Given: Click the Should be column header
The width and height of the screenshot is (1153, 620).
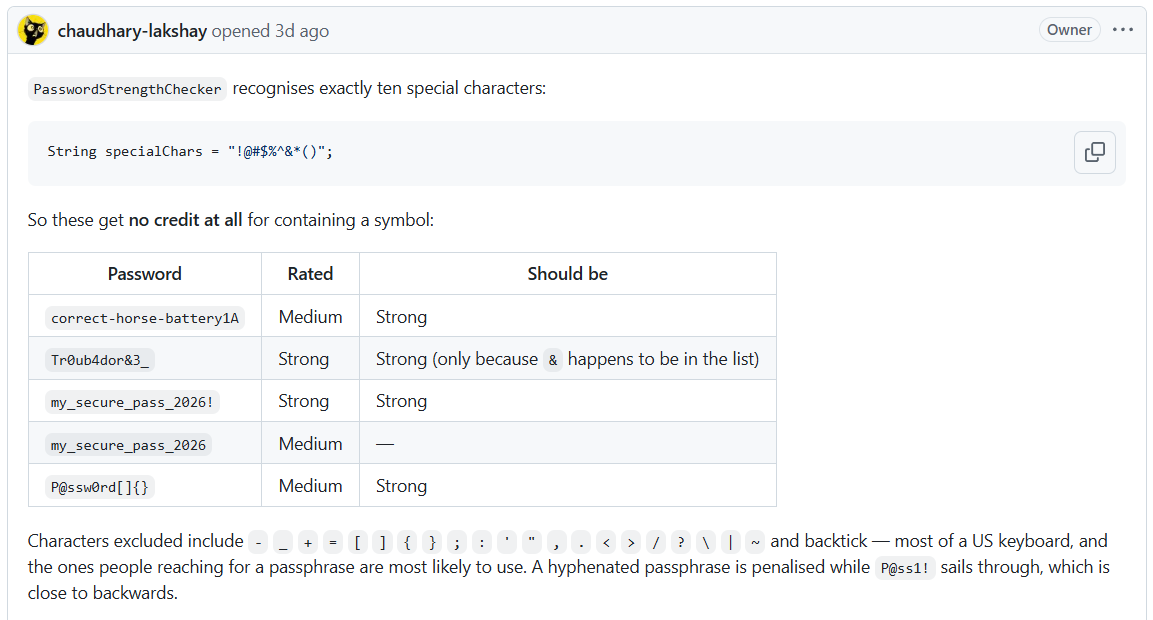Looking at the screenshot, I should pyautogui.click(x=568, y=274).
